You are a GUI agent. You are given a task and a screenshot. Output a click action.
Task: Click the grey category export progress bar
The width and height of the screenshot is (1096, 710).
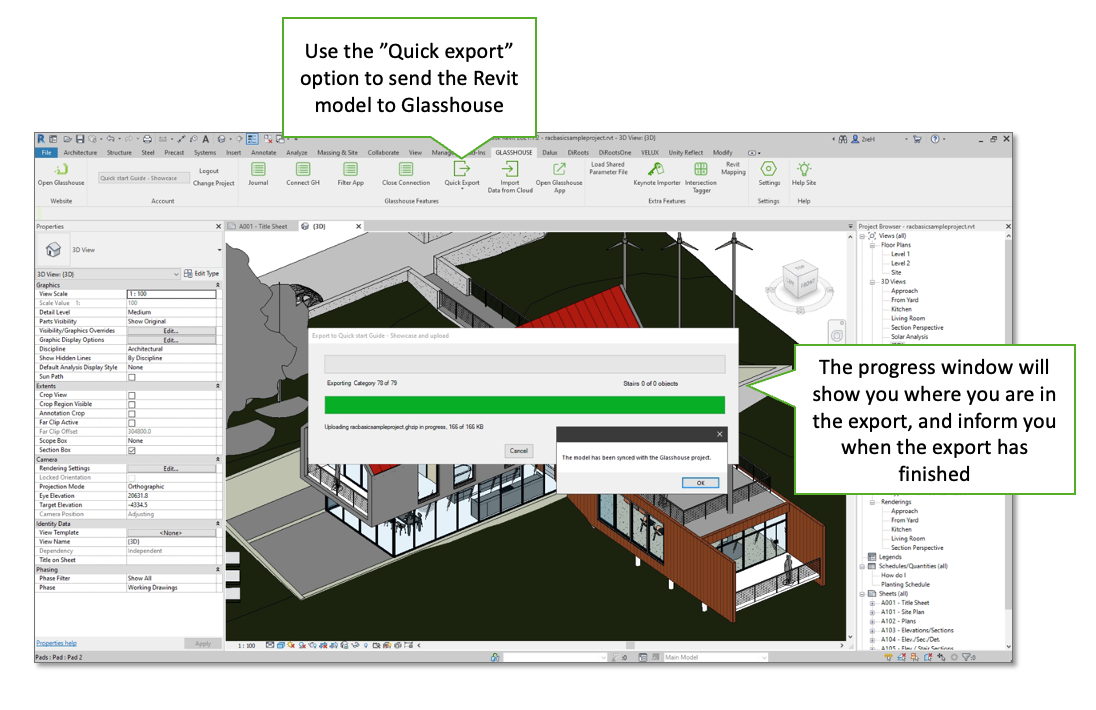pos(524,364)
